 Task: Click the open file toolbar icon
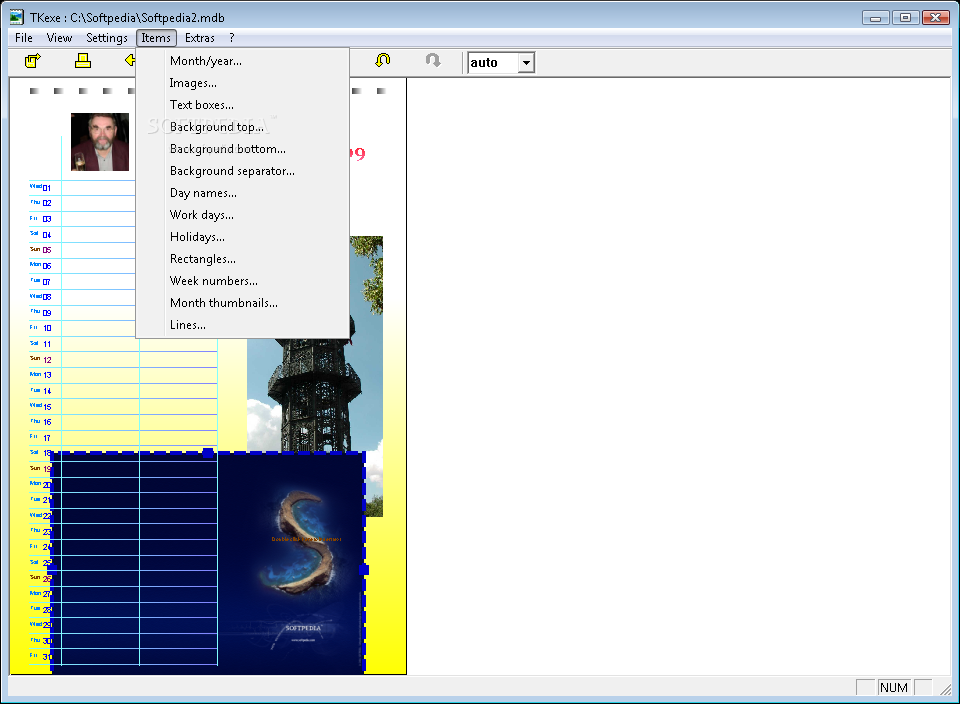coord(32,61)
